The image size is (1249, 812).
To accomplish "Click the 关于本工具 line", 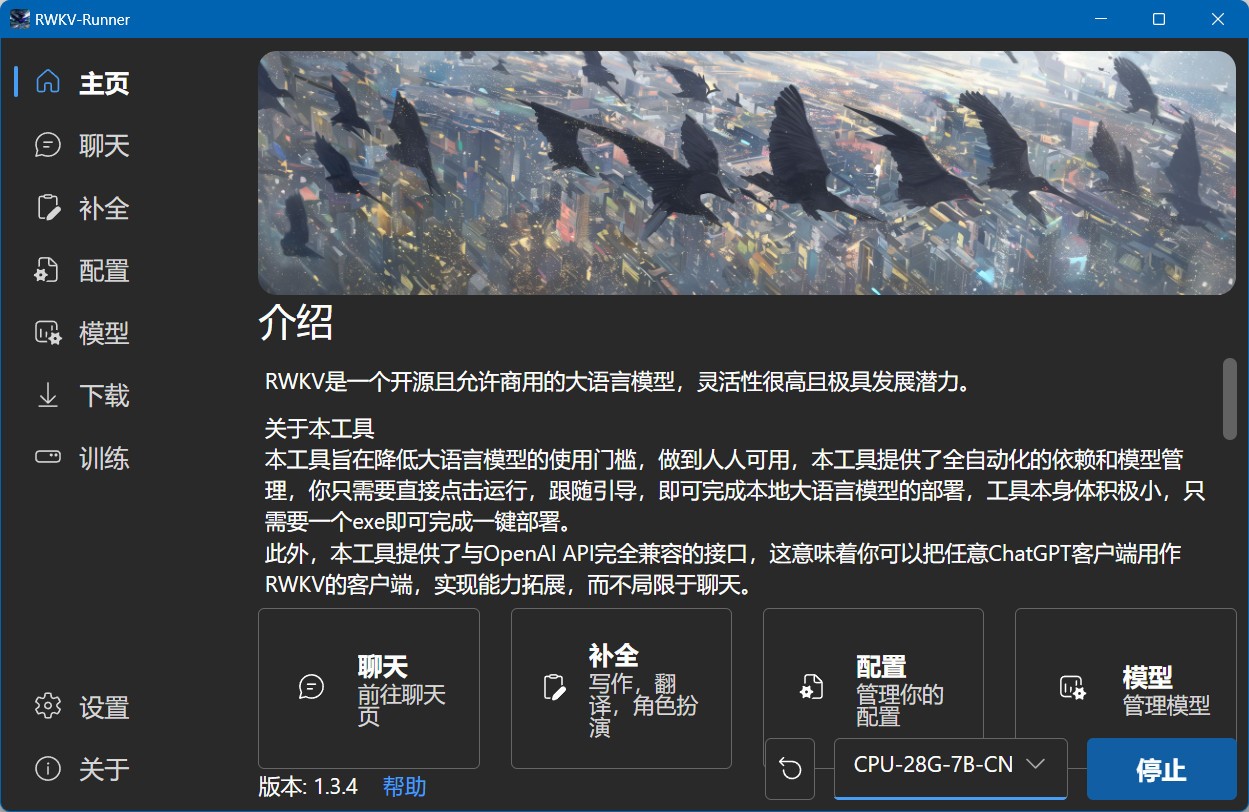I will click(x=319, y=429).
